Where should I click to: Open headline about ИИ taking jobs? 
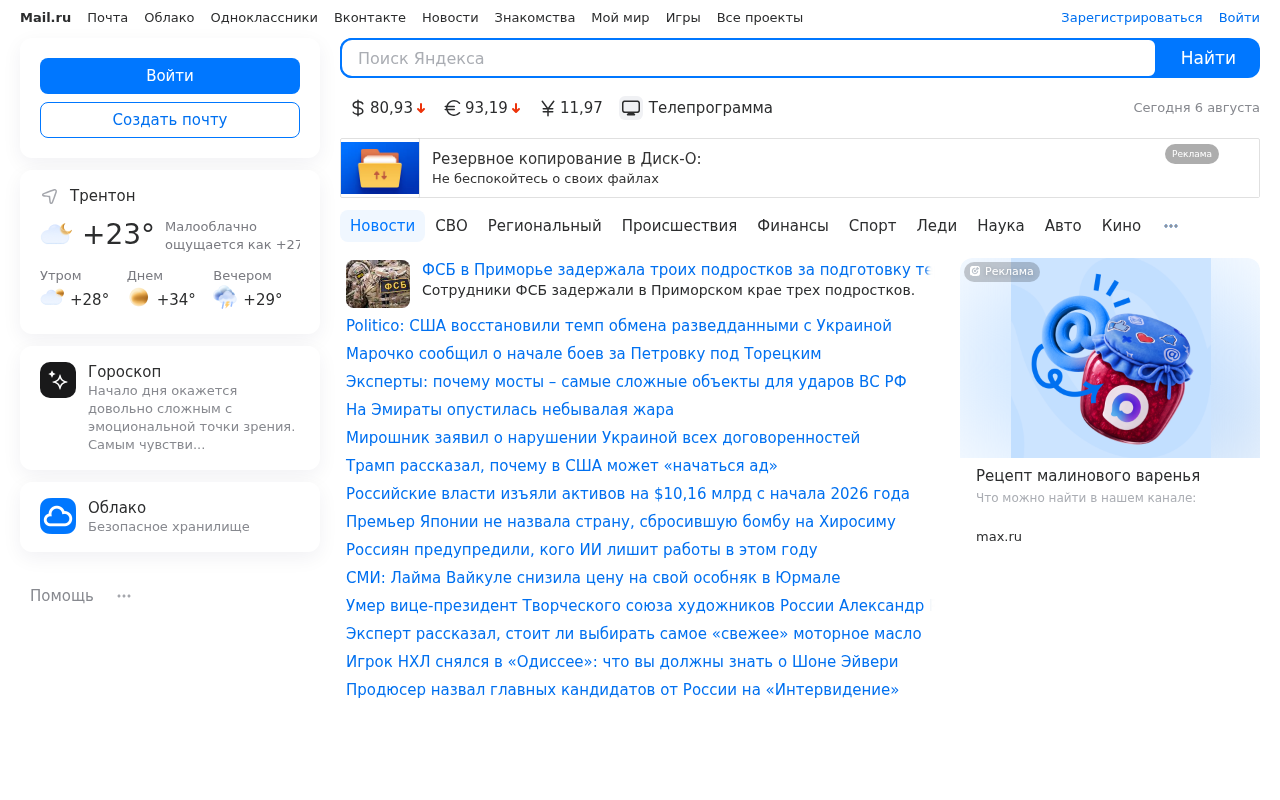tap(582, 550)
